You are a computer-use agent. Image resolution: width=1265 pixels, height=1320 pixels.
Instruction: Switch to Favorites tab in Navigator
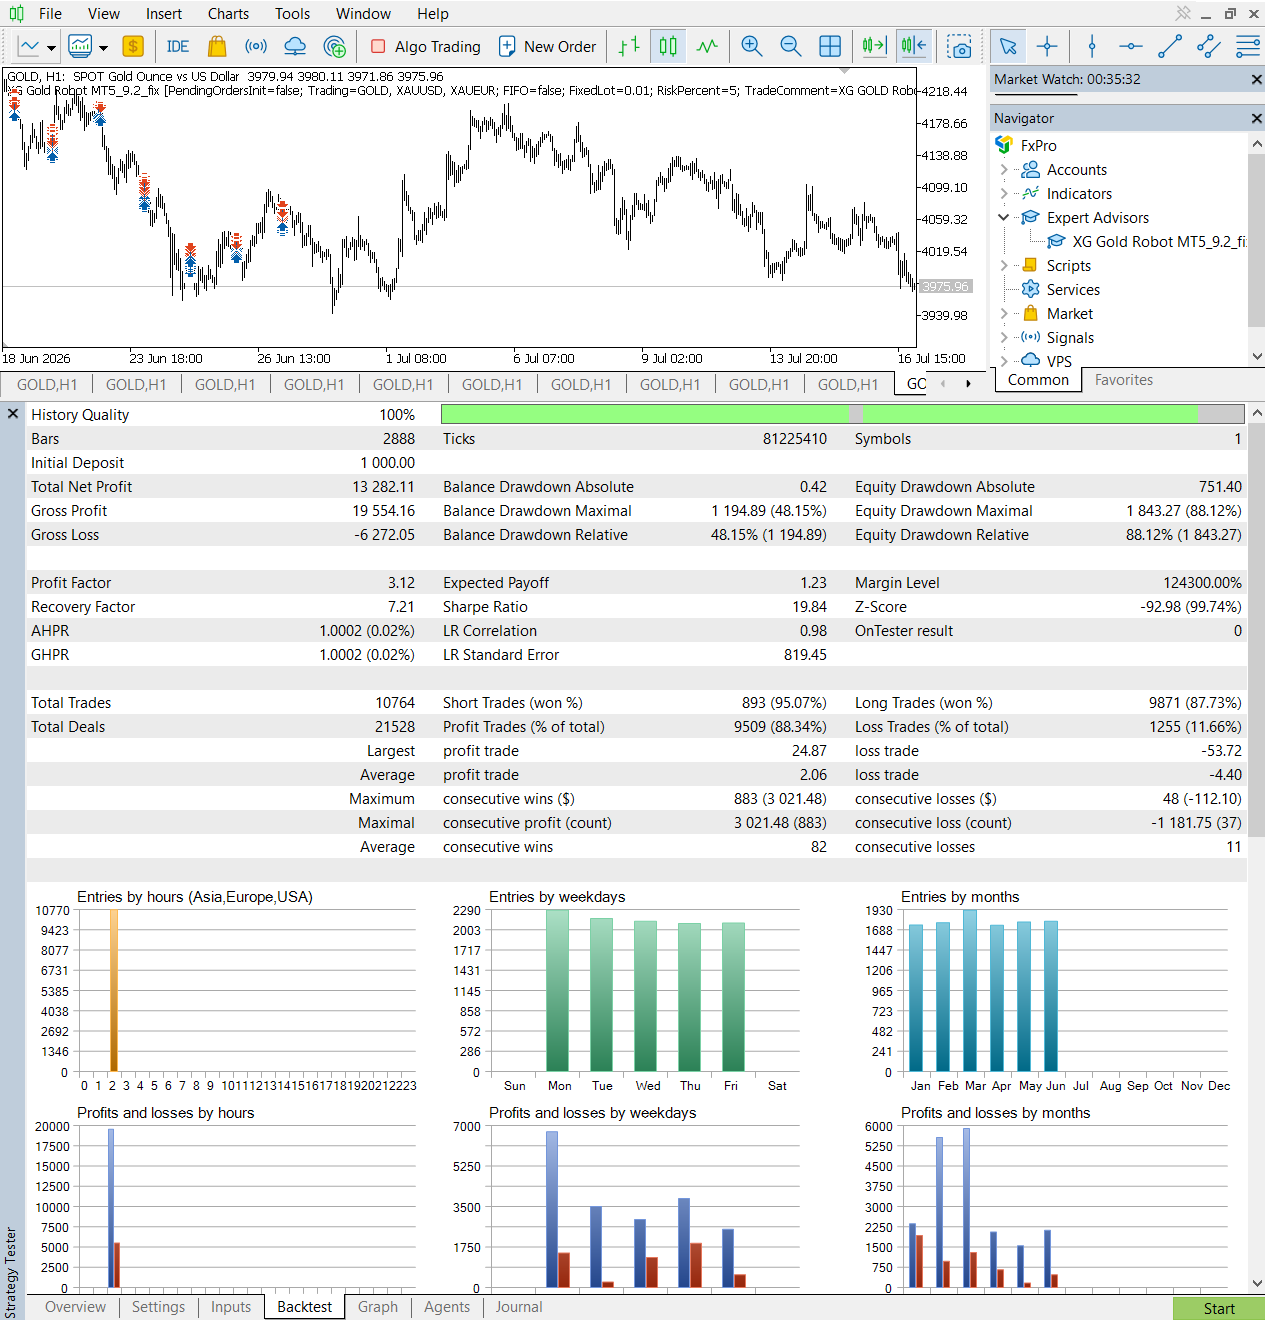[1123, 380]
